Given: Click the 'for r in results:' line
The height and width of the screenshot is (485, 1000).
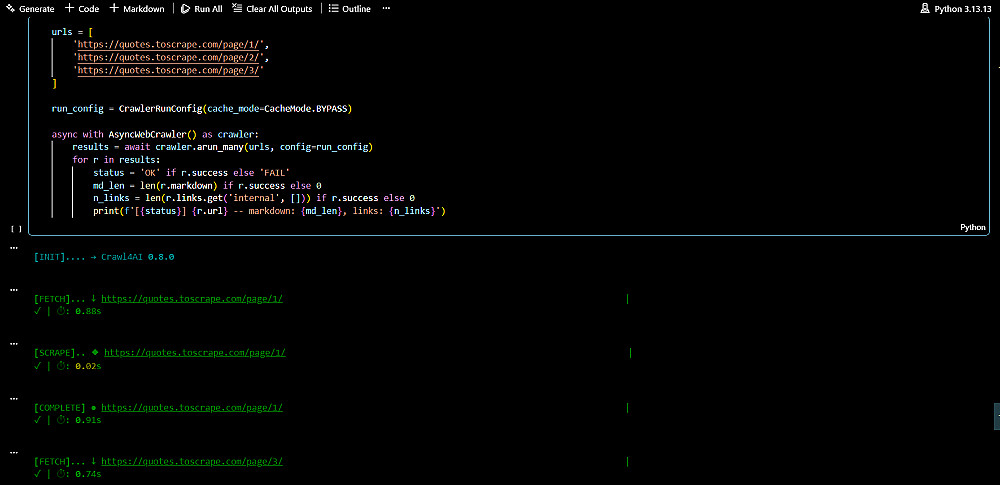Looking at the screenshot, I should [x=116, y=160].
